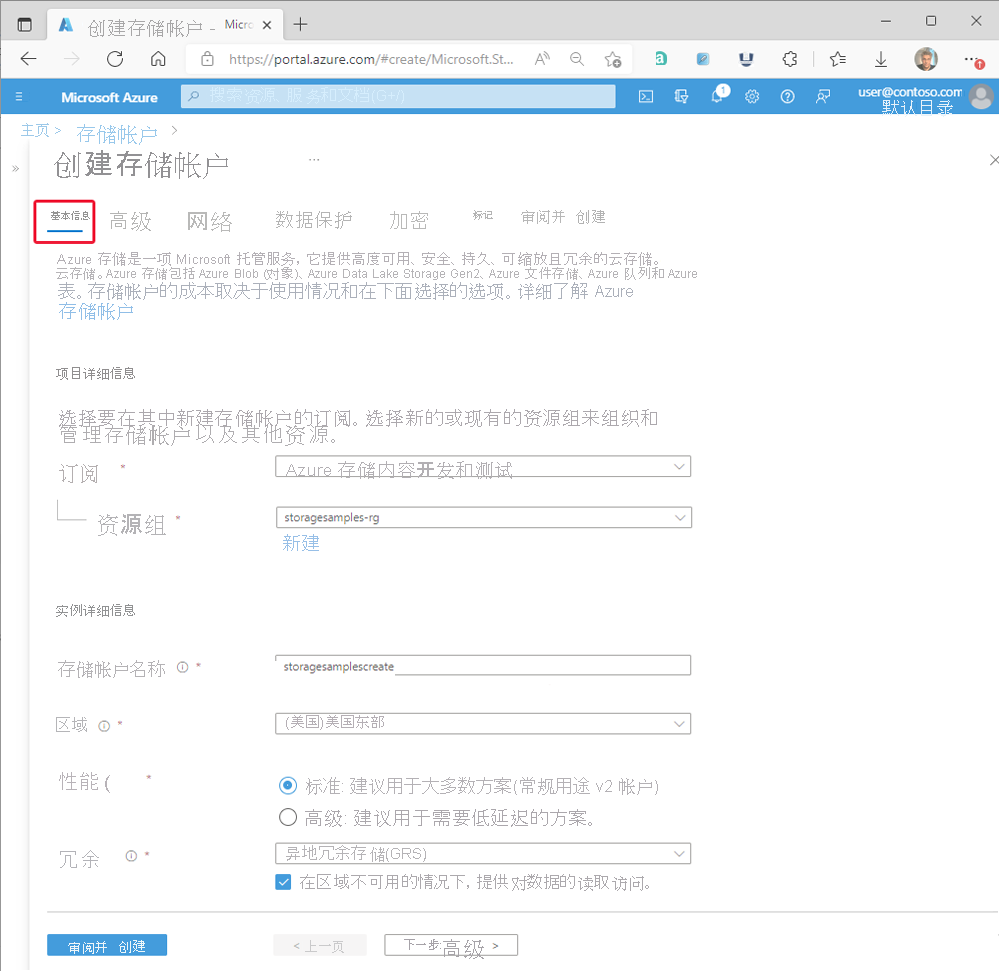Add this page to favorites star icon
999x971 pixels.
613,59
